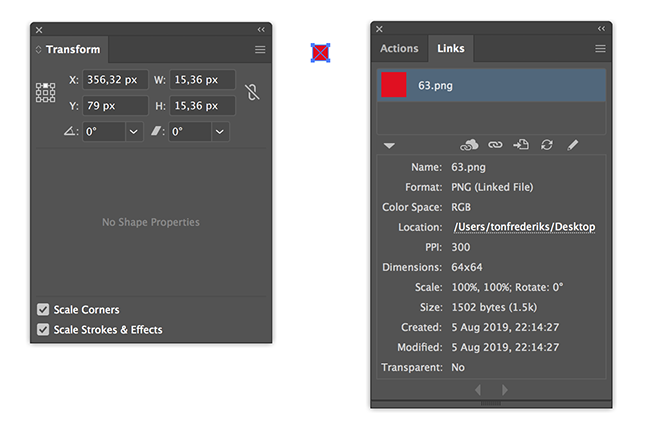The width and height of the screenshot is (651, 438).
Task: Click the Update Link refresh icon
Action: click(x=547, y=145)
